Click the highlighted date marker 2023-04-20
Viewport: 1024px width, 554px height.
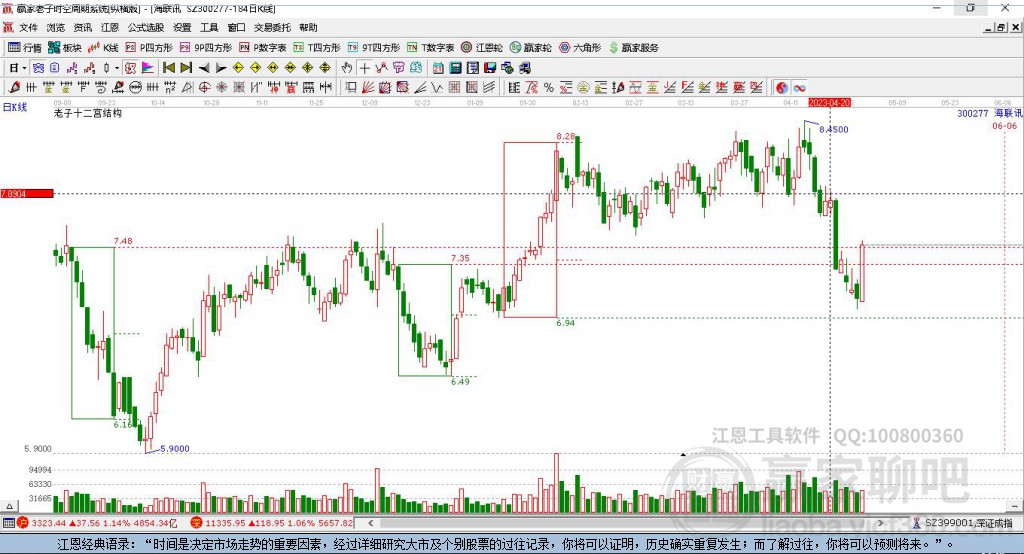point(829,103)
